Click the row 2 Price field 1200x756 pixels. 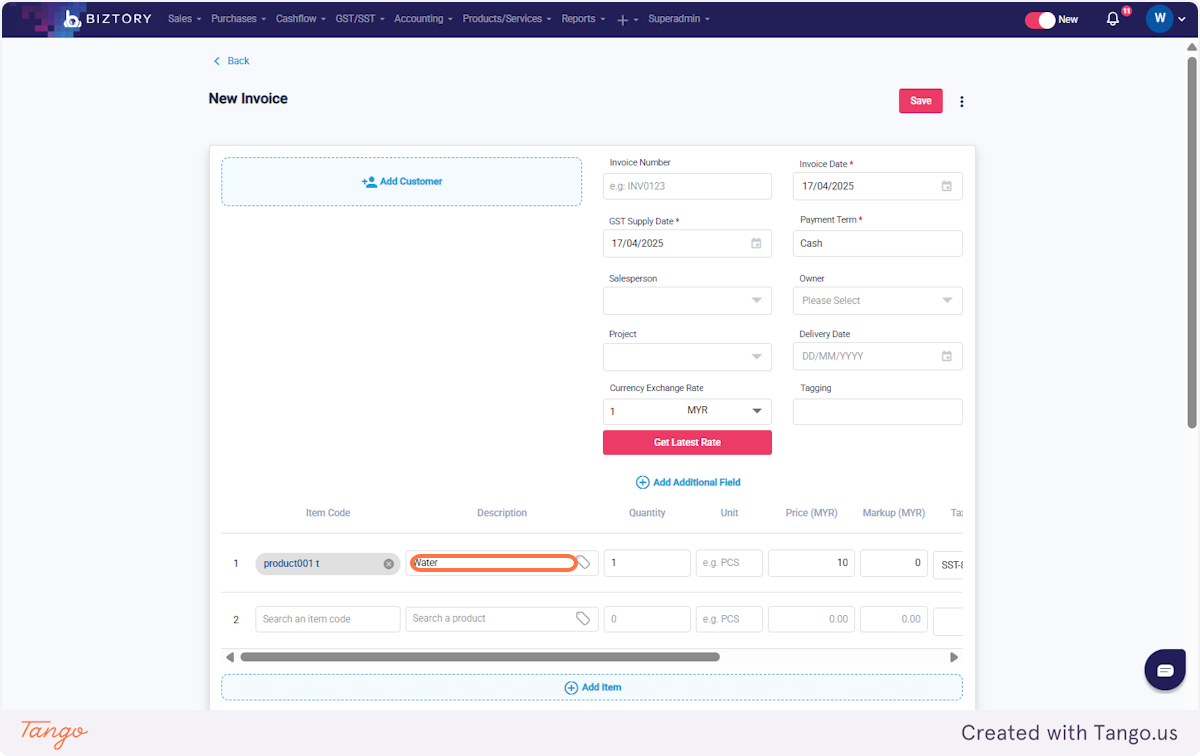point(811,619)
